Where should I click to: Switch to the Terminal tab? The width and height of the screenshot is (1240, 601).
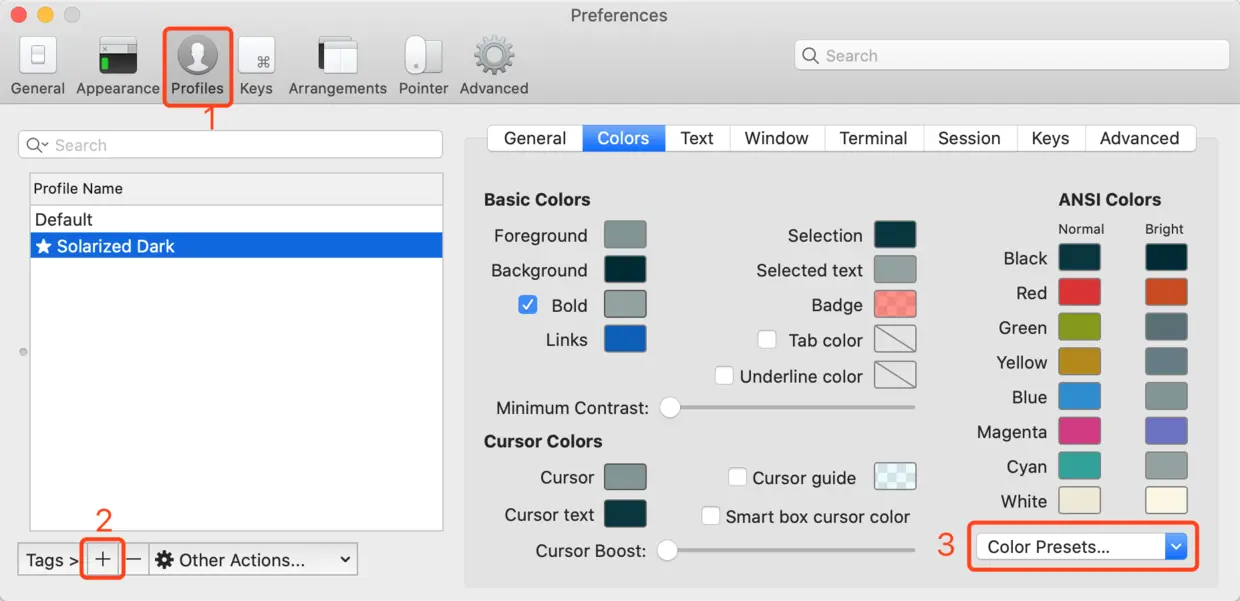click(x=873, y=138)
